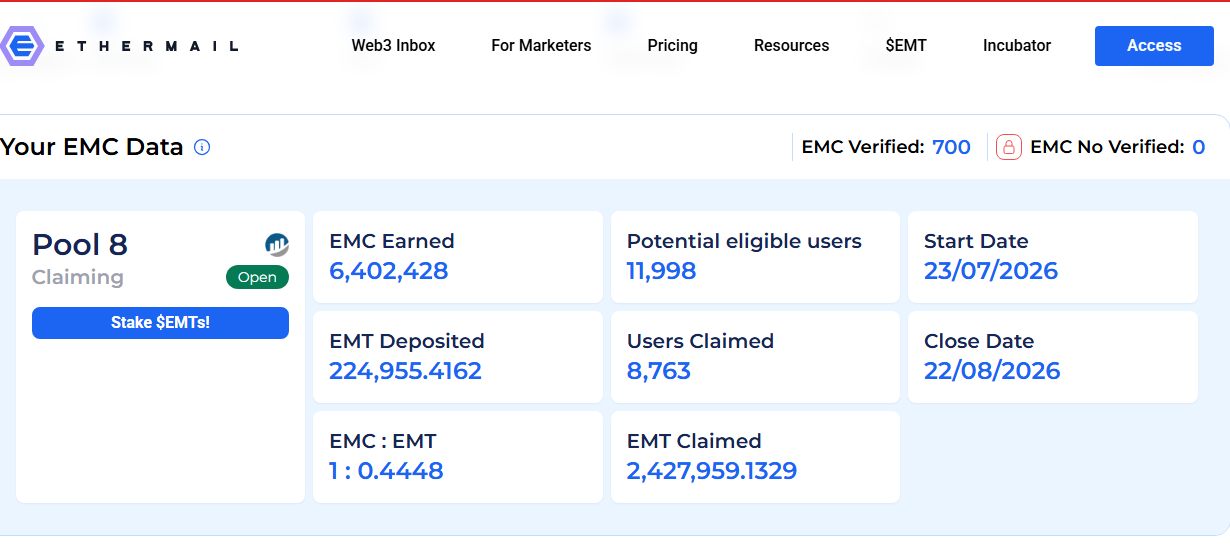This screenshot has width=1230, height=557.
Task: Select the Close Date value 22/08/2026
Action: coord(992,371)
